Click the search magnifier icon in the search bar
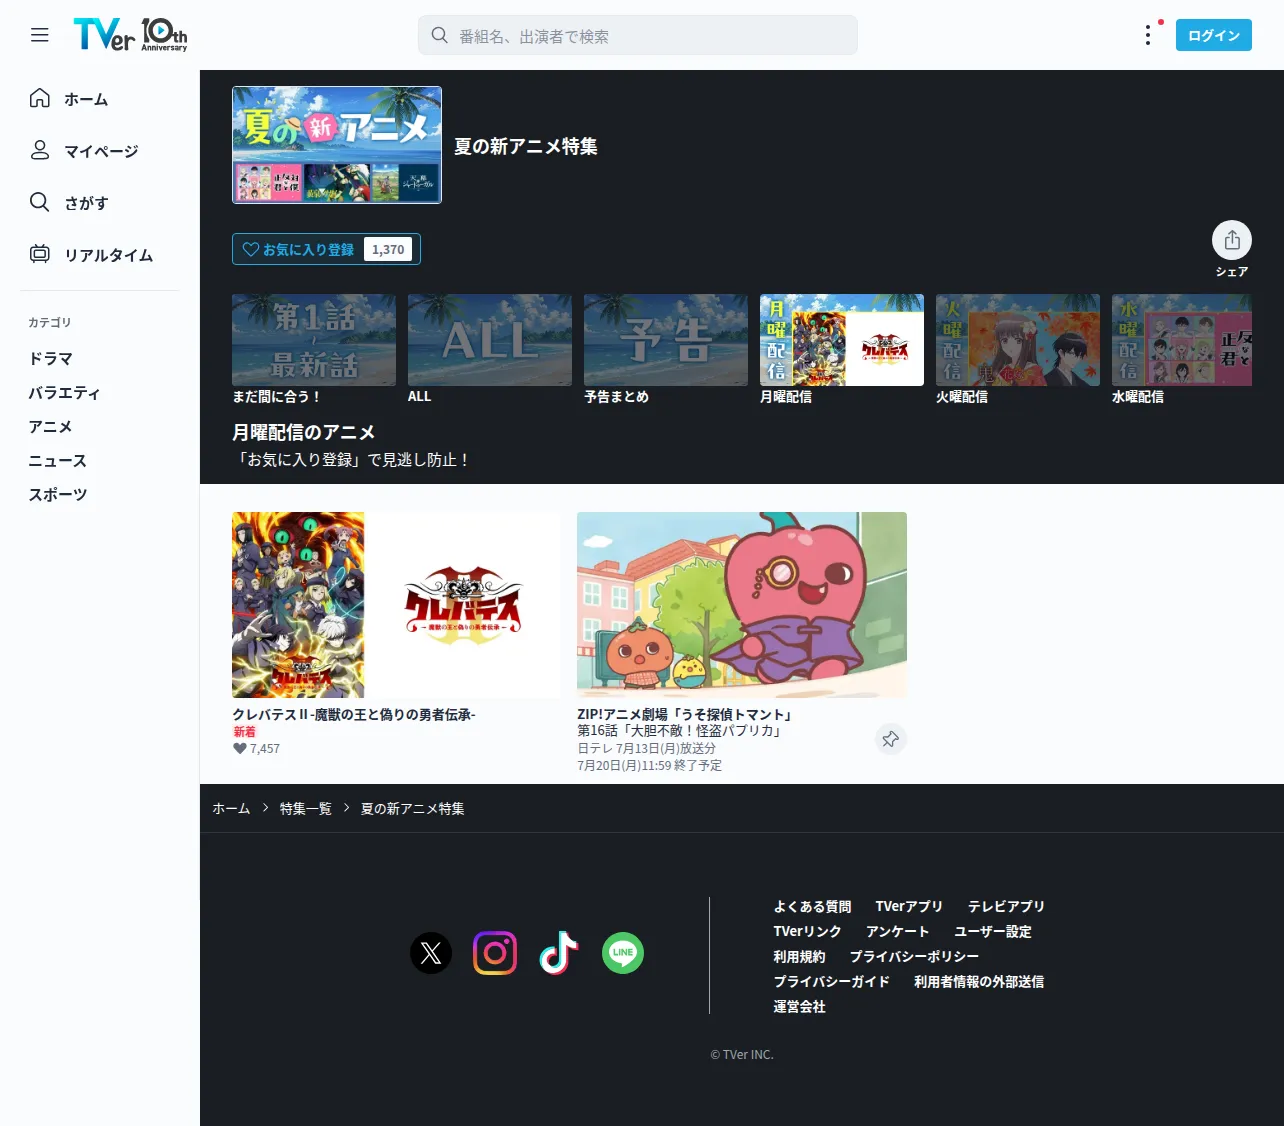Image resolution: width=1284 pixels, height=1126 pixels. point(439,35)
